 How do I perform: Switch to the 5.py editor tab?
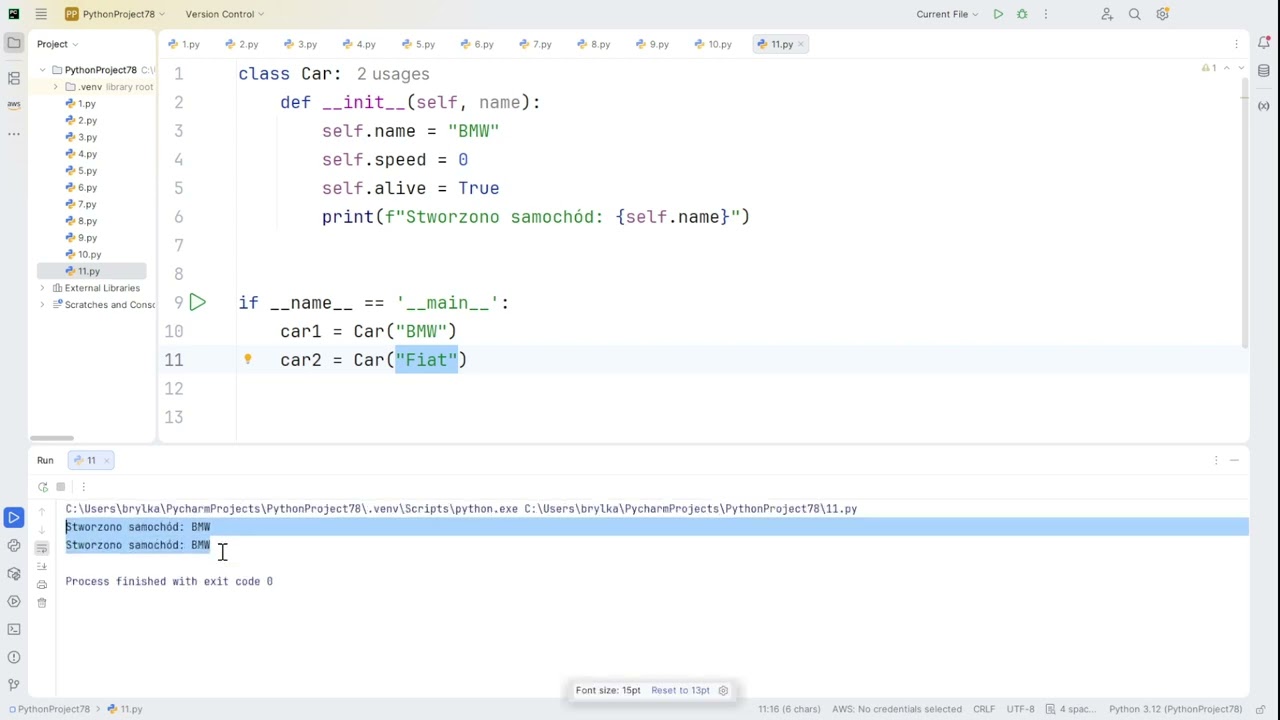[x=419, y=44]
